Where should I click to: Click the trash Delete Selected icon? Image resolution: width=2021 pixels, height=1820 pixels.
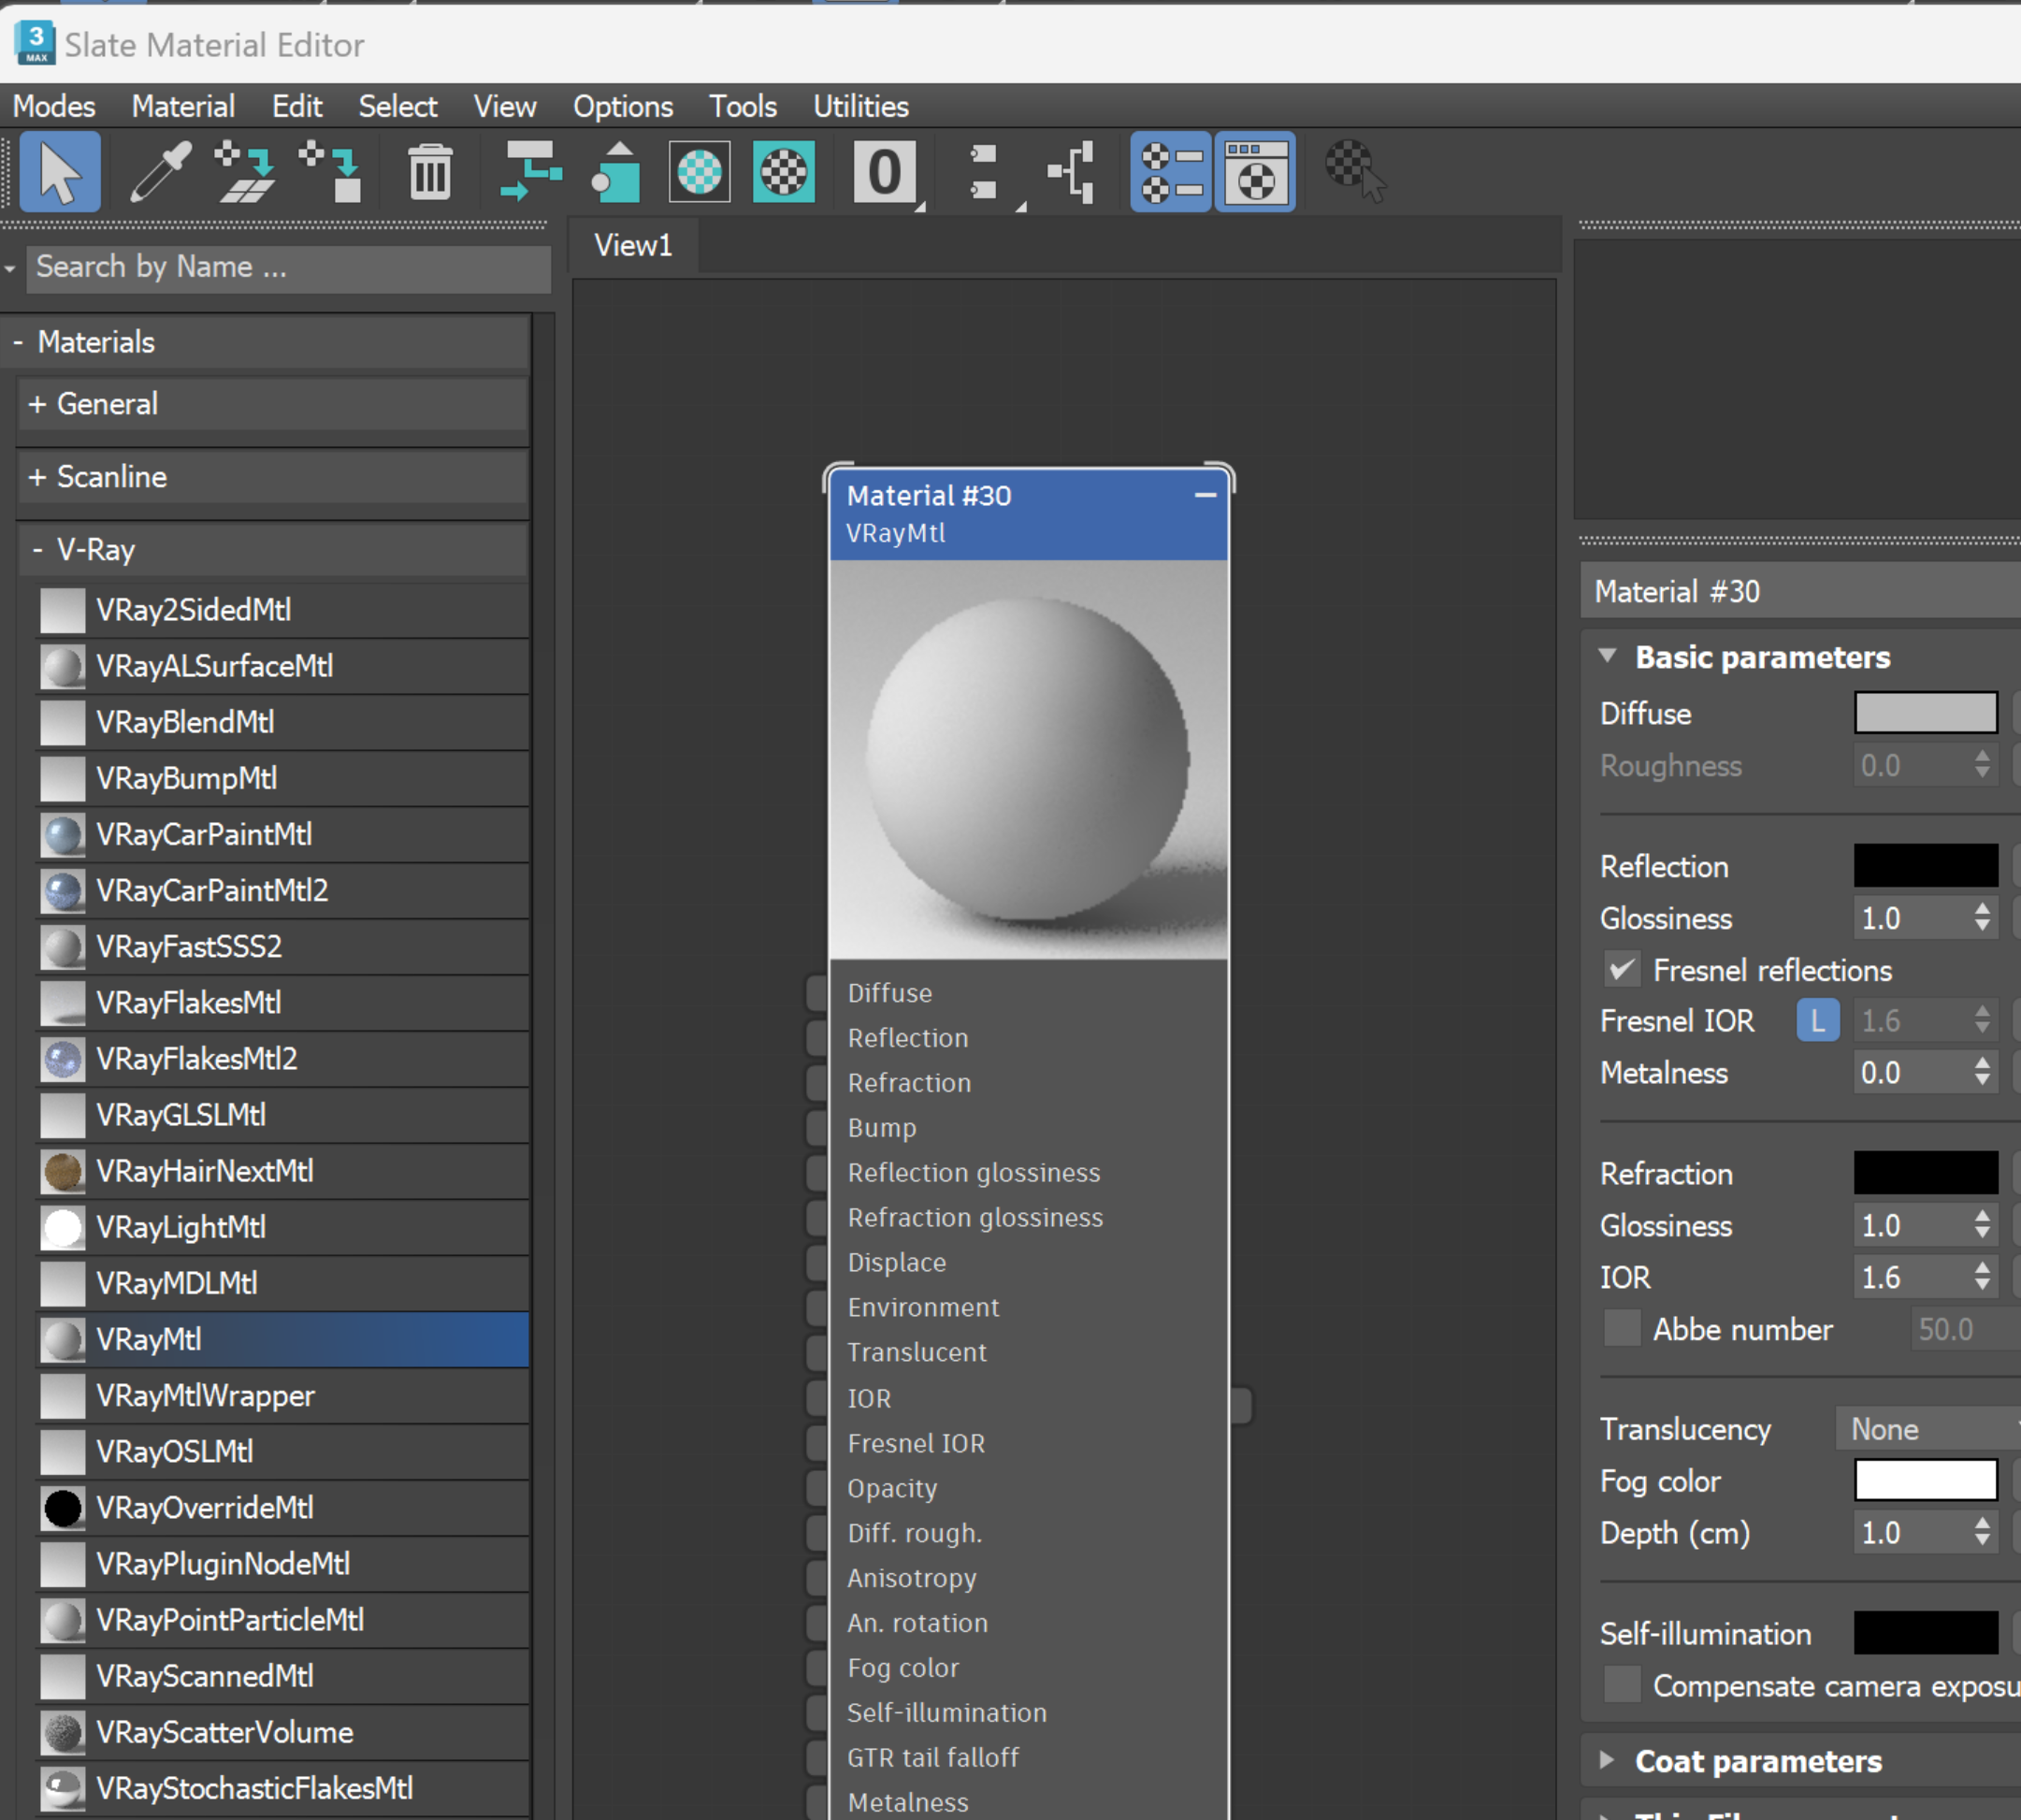coord(430,172)
